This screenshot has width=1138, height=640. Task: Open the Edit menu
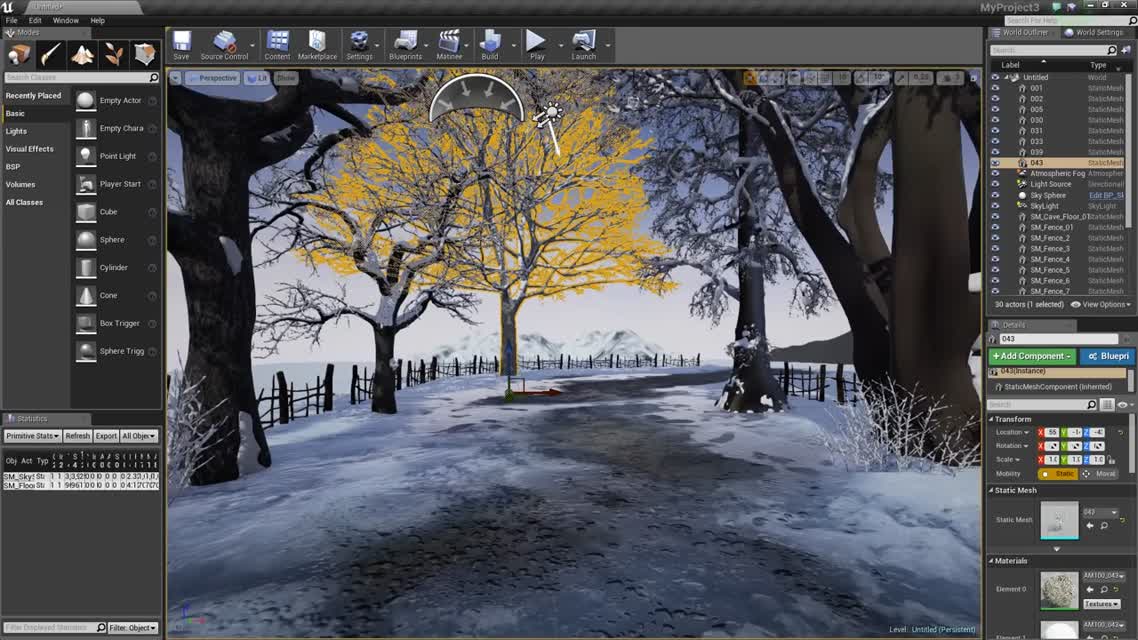click(35, 20)
